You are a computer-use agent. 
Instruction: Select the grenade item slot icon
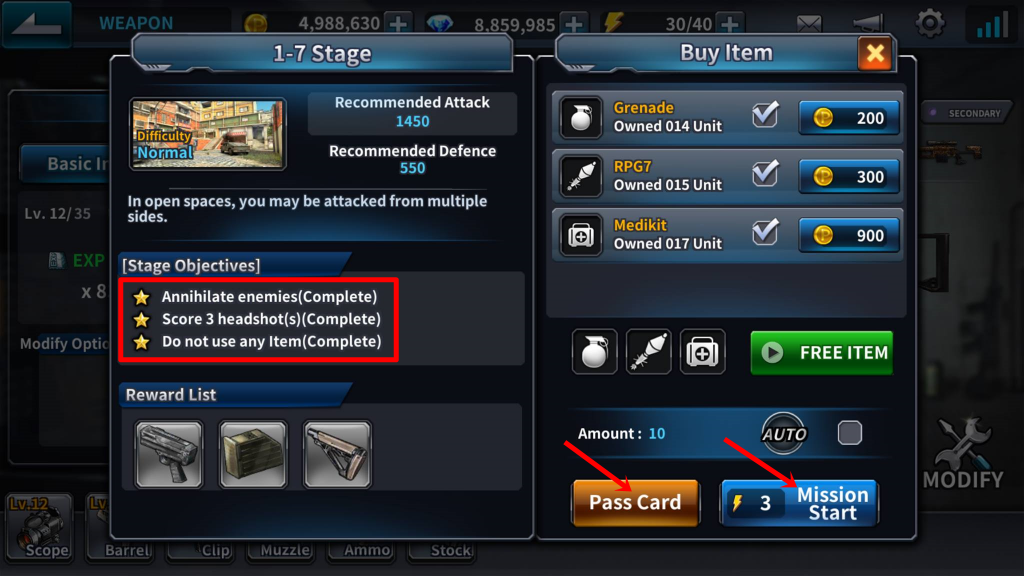pyautogui.click(x=594, y=352)
